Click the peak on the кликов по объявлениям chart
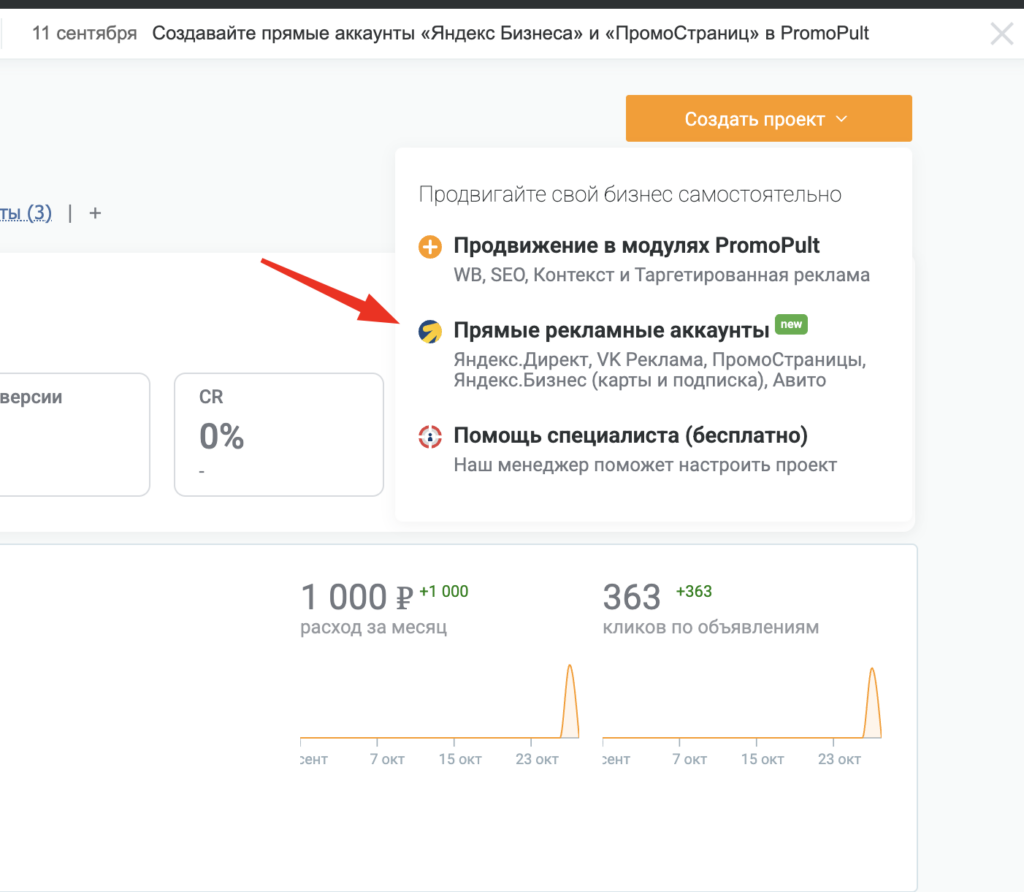 [x=871, y=672]
